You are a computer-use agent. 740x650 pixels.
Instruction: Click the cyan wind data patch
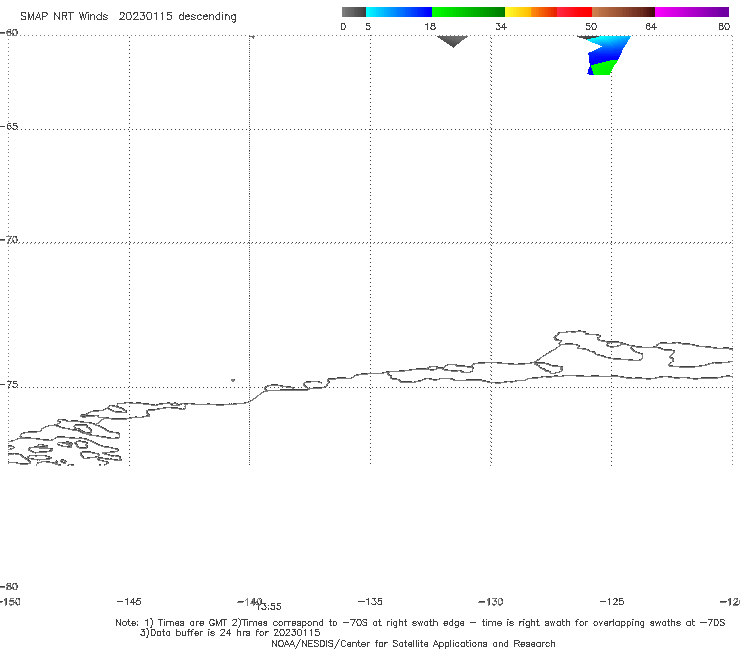click(611, 44)
